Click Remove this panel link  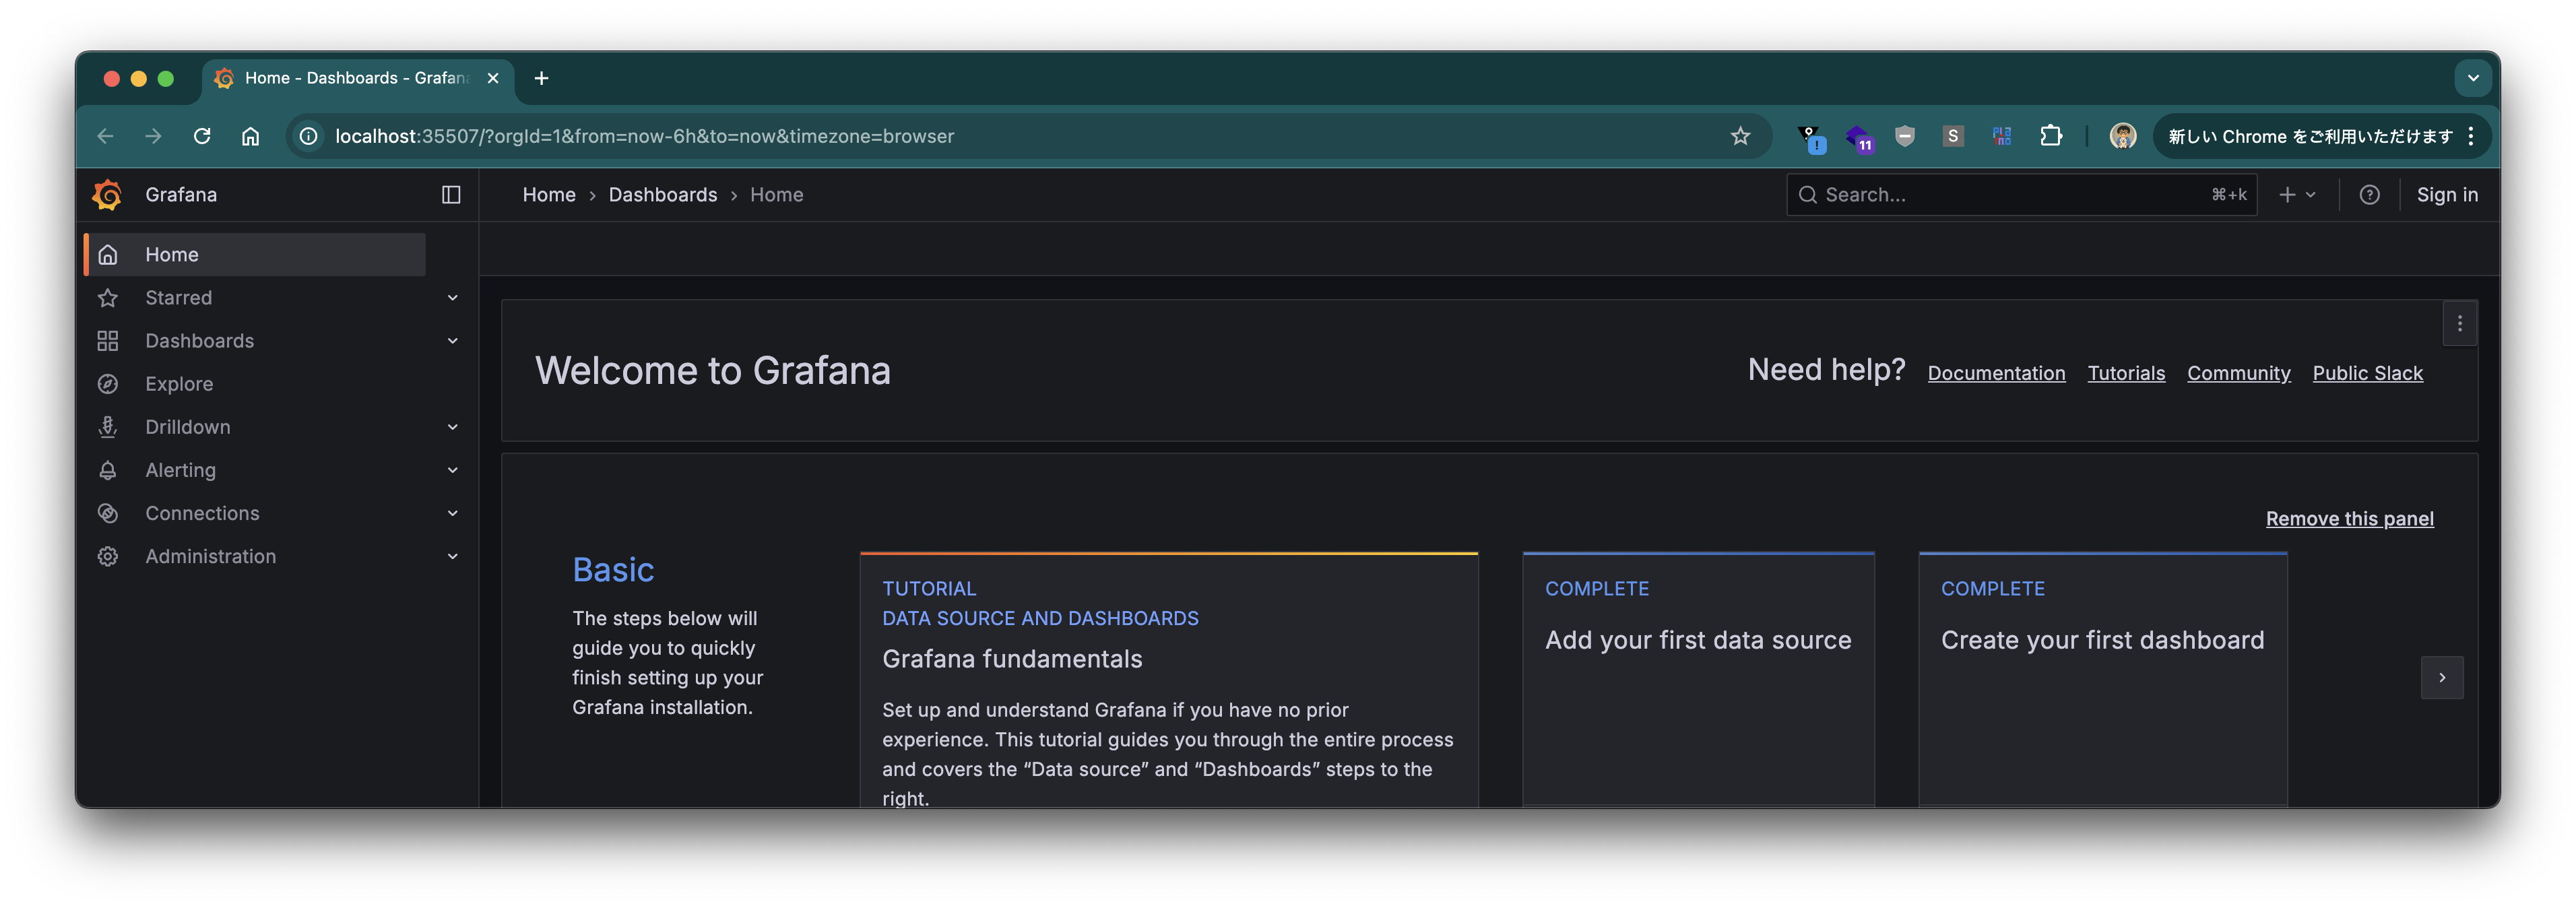(x=2349, y=518)
